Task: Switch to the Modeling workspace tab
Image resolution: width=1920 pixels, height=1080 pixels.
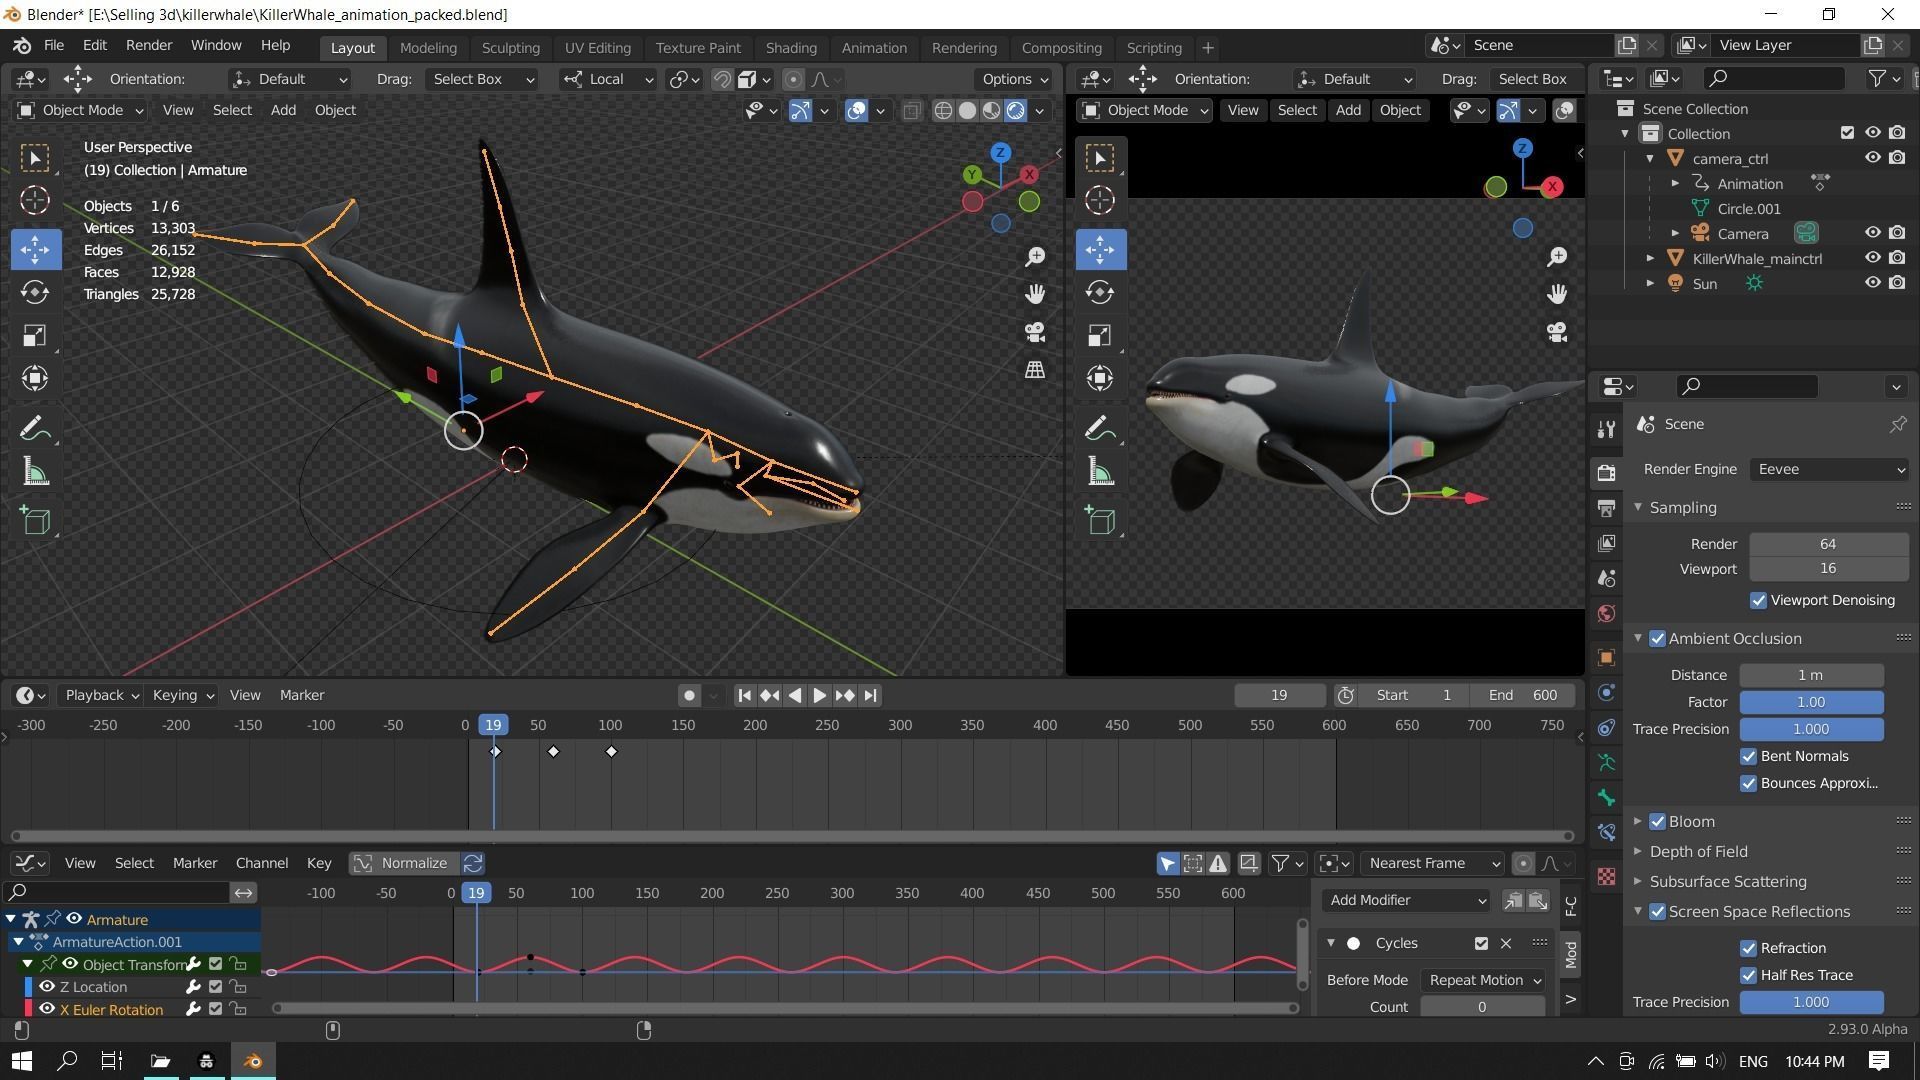Action: click(x=428, y=48)
